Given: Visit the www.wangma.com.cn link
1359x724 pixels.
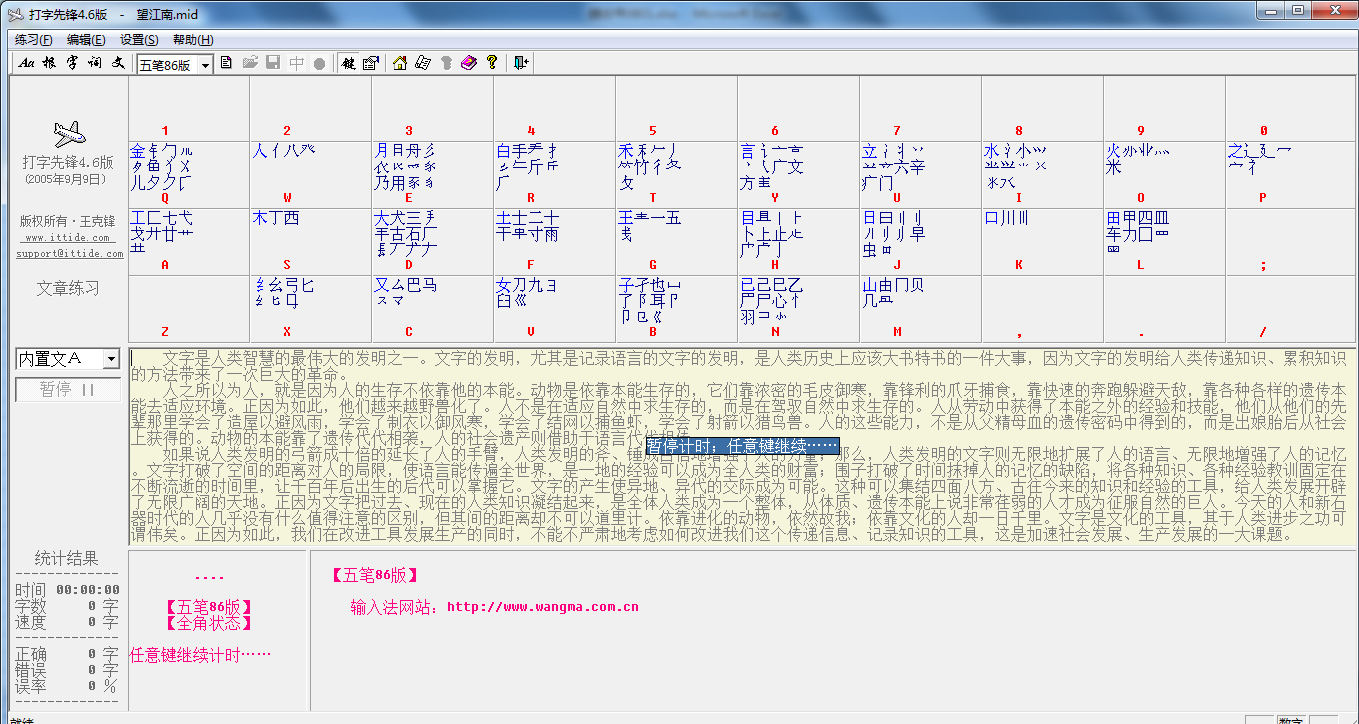Looking at the screenshot, I should [542, 606].
